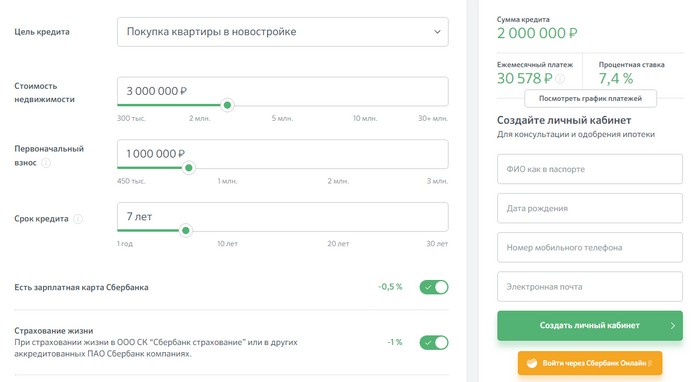Click the '2 млн.' mark under property cost

(x=199, y=118)
